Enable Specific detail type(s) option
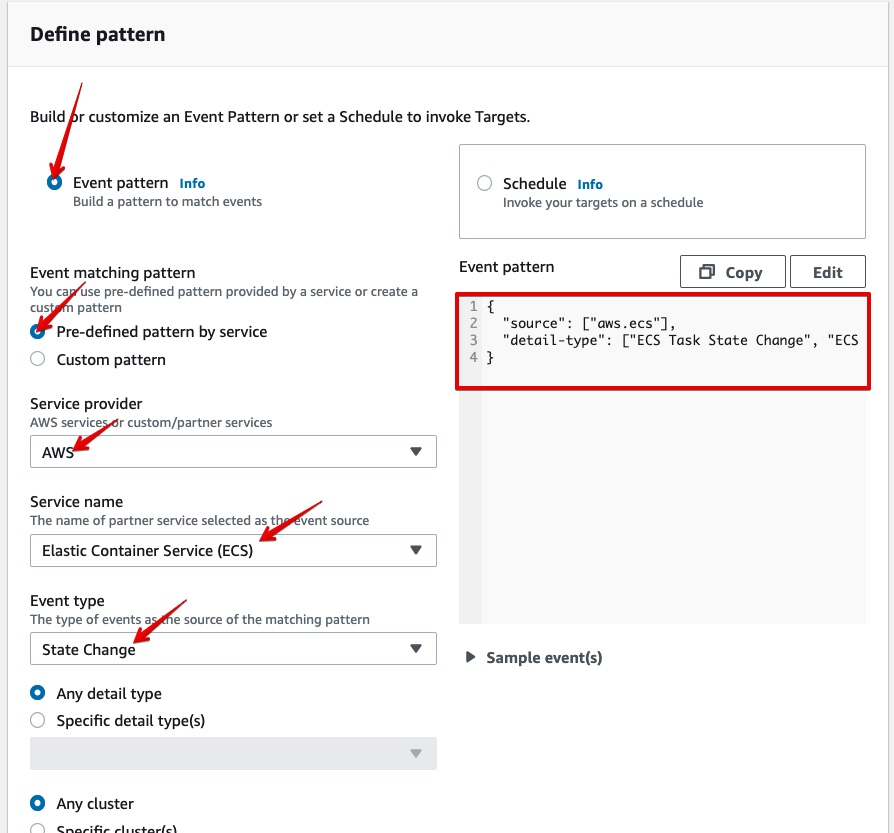The image size is (894, 833). coord(37,720)
